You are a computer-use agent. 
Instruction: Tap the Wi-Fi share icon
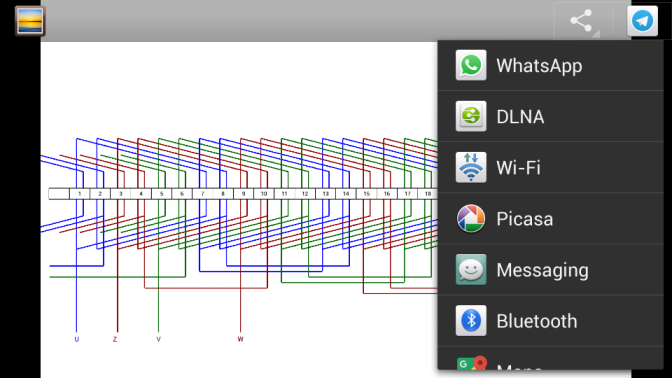pos(471,167)
